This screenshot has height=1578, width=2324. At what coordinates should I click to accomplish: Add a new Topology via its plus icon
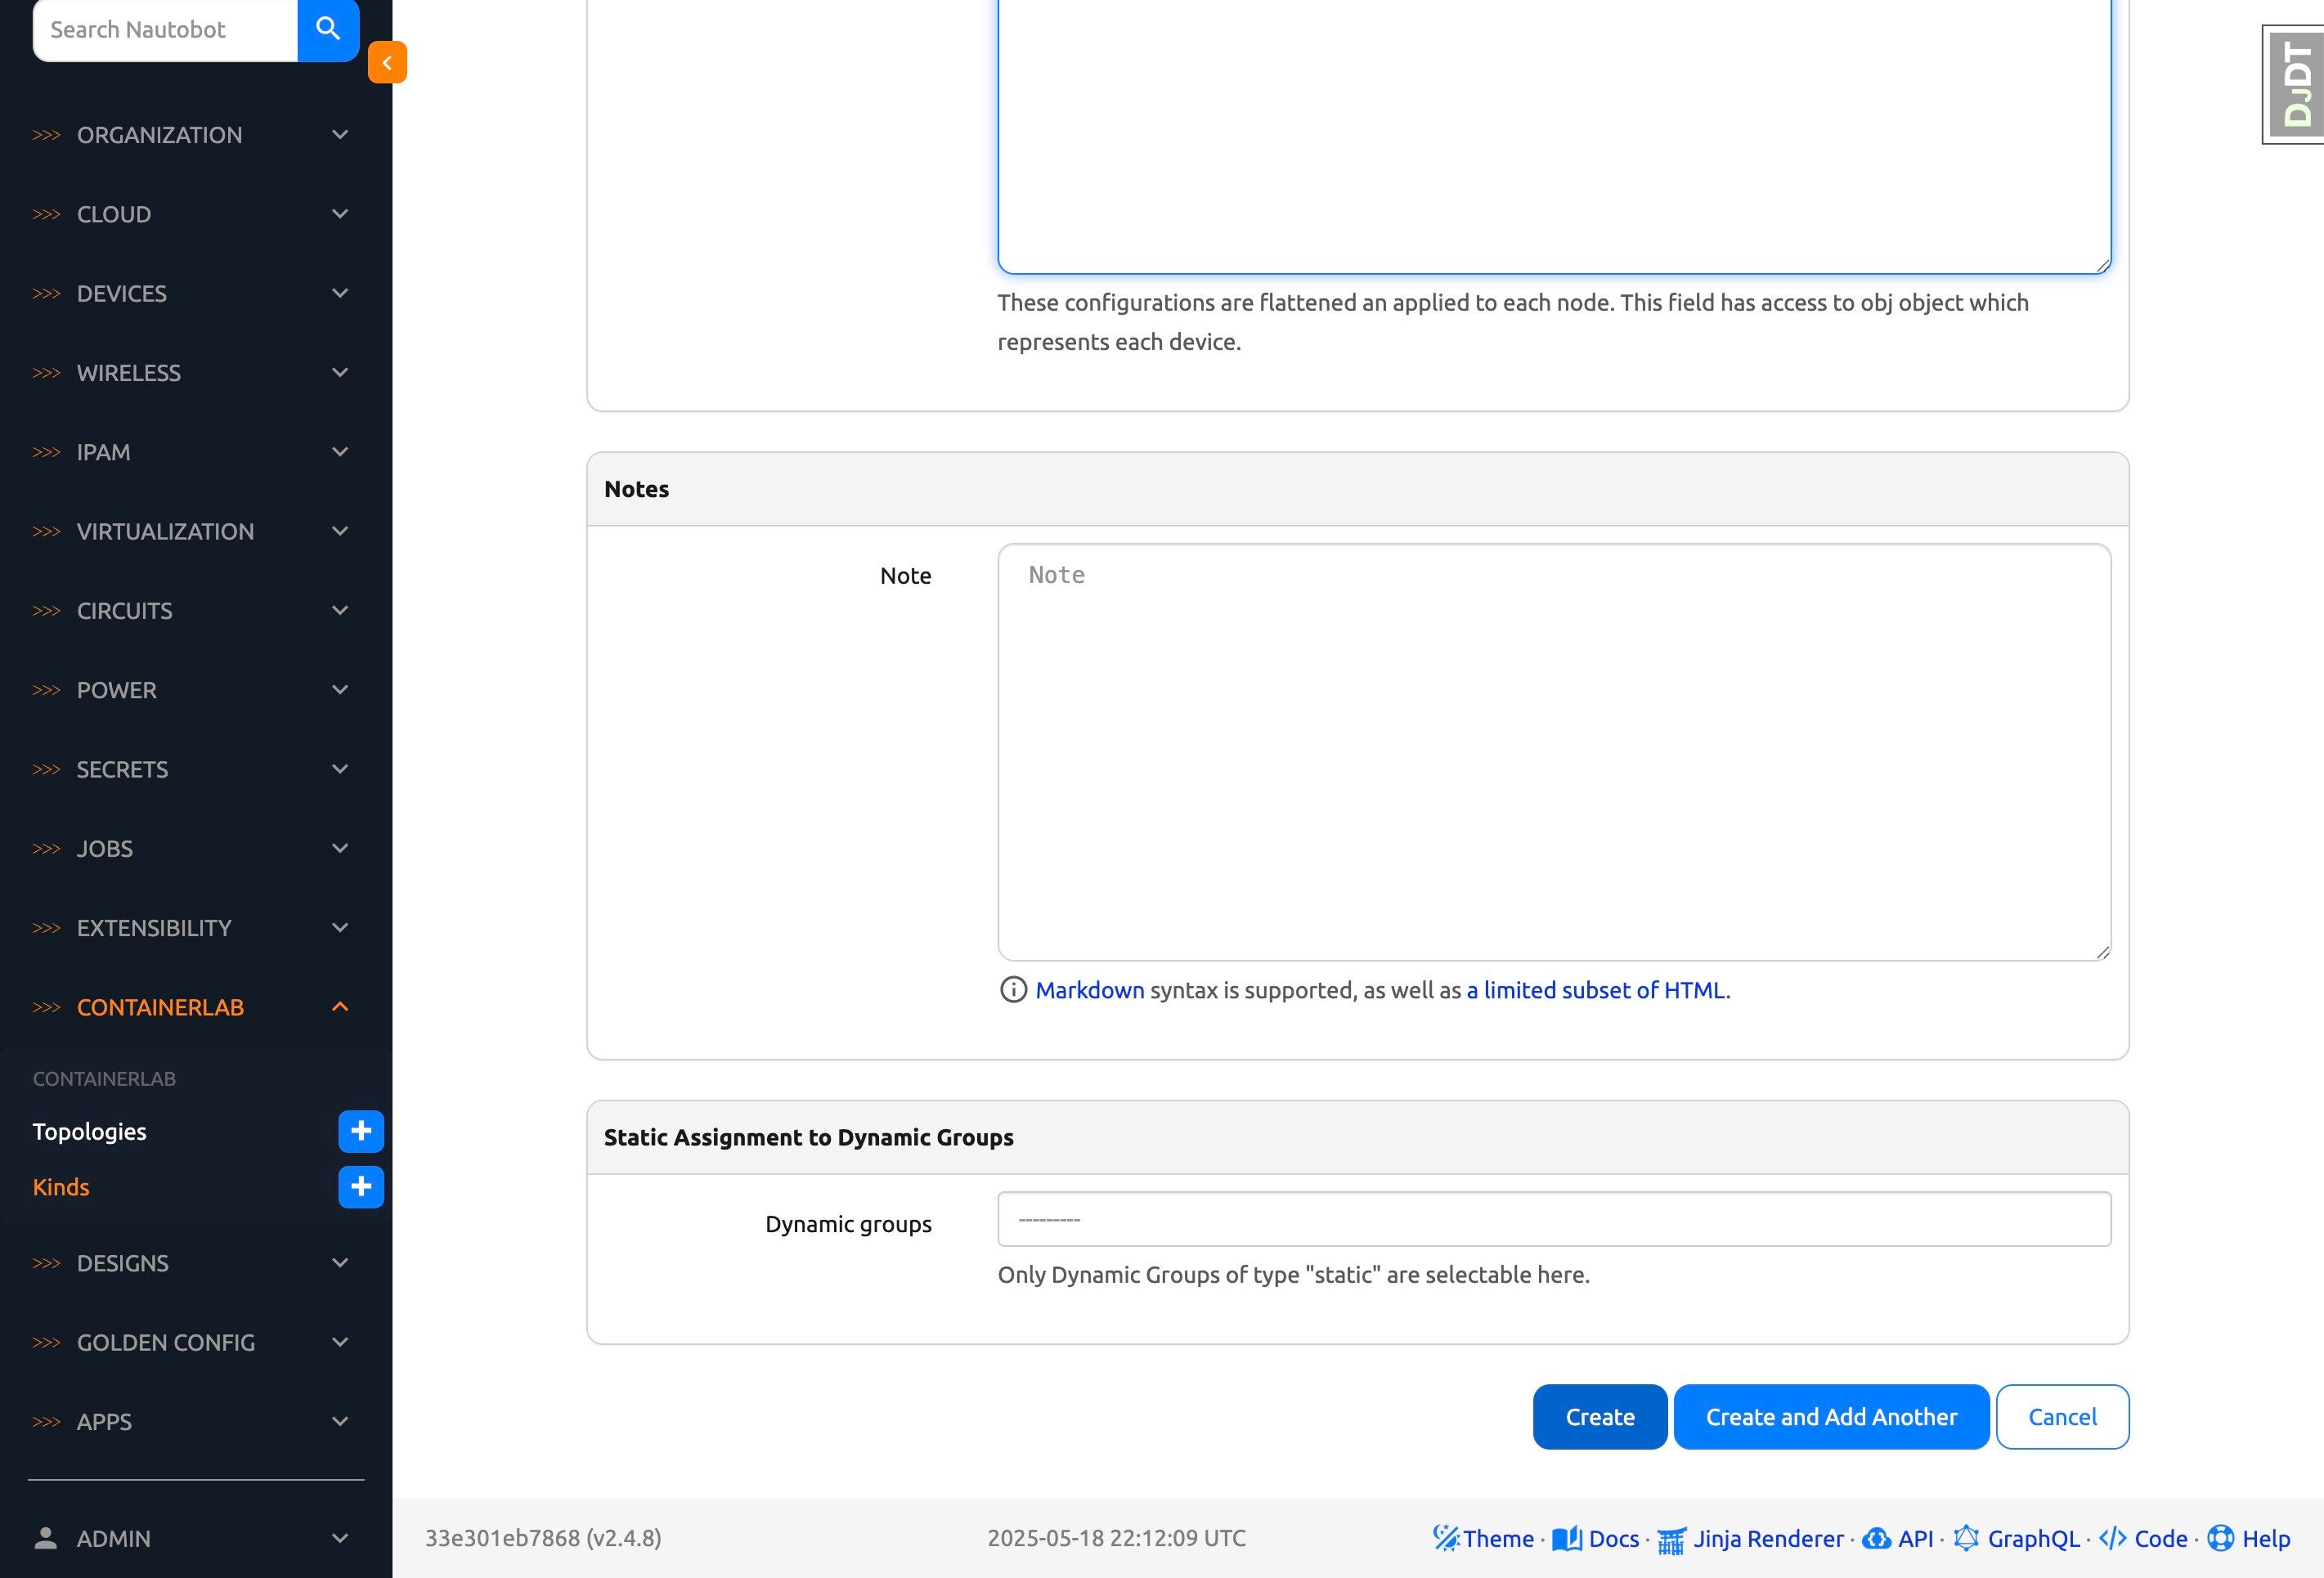tap(361, 1131)
